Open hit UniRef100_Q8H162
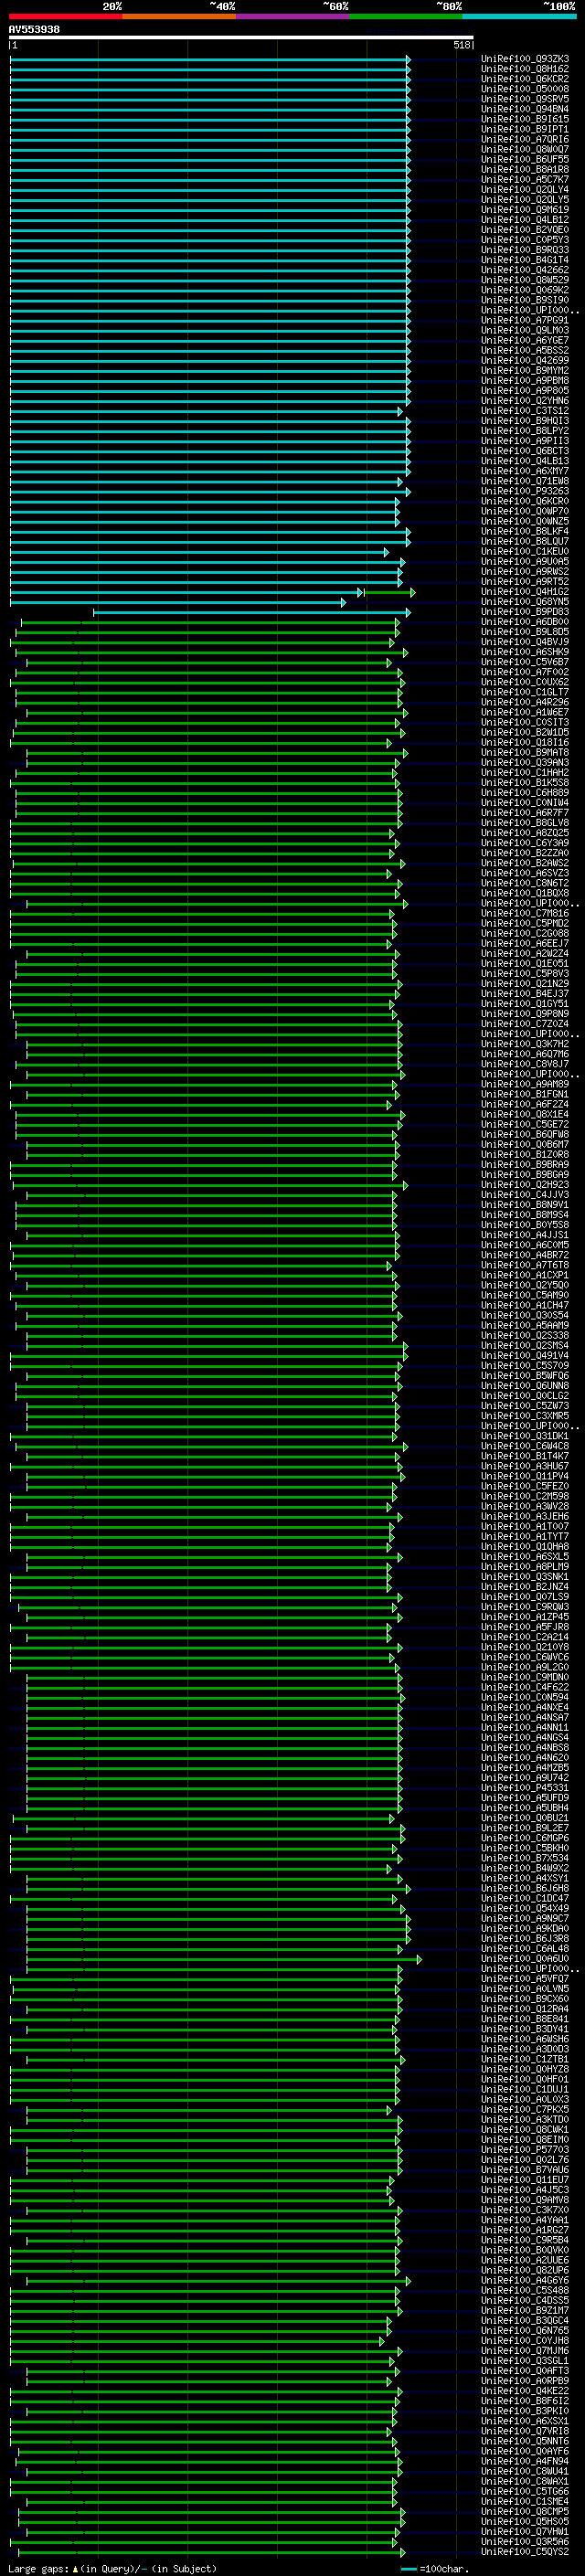585x2576 pixels. pos(525,69)
